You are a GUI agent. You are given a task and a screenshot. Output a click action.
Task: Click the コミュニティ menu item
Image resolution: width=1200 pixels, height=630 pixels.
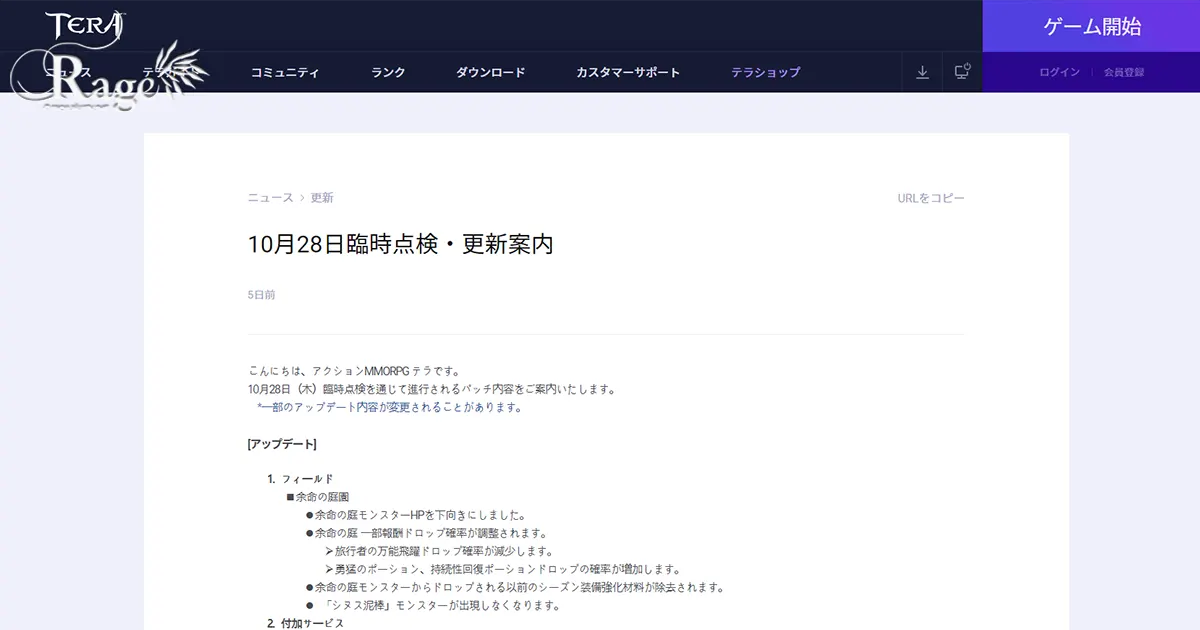point(285,72)
